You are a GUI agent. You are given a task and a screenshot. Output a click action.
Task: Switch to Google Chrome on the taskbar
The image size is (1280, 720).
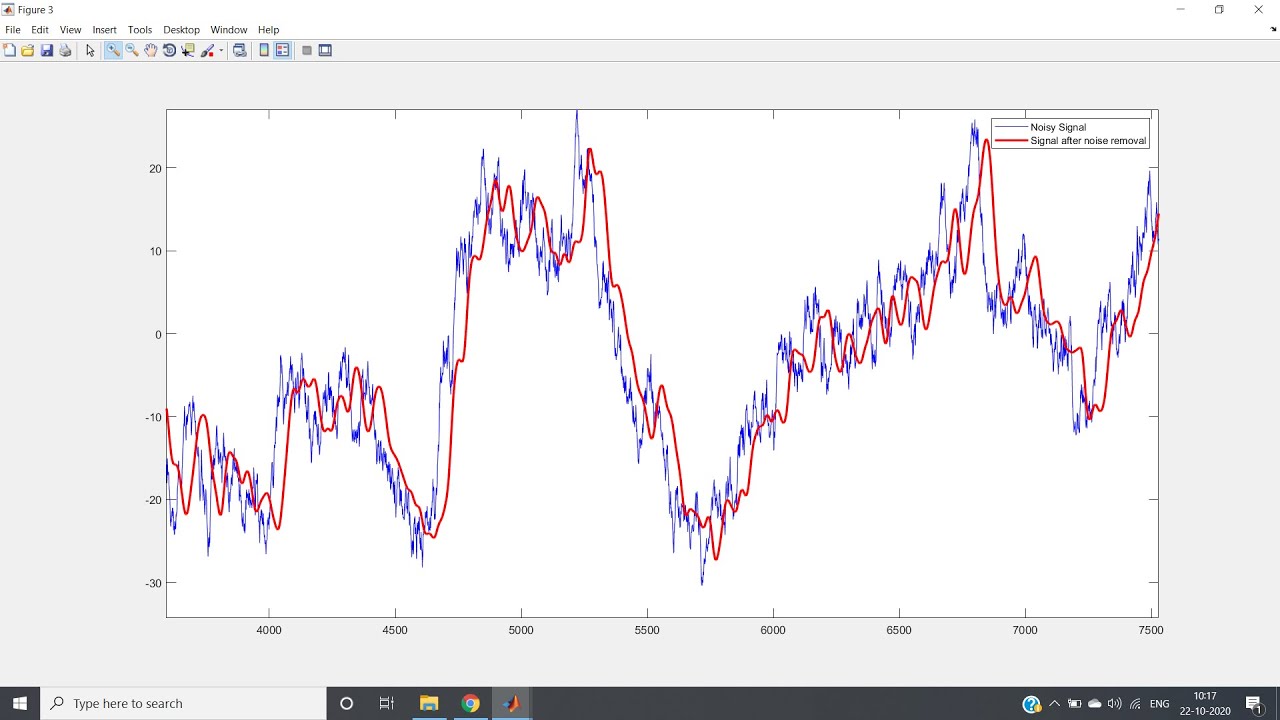click(x=470, y=703)
